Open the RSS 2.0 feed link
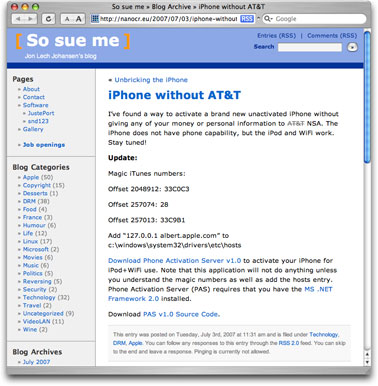Viewport: 378px width, 386px height. pos(289,343)
